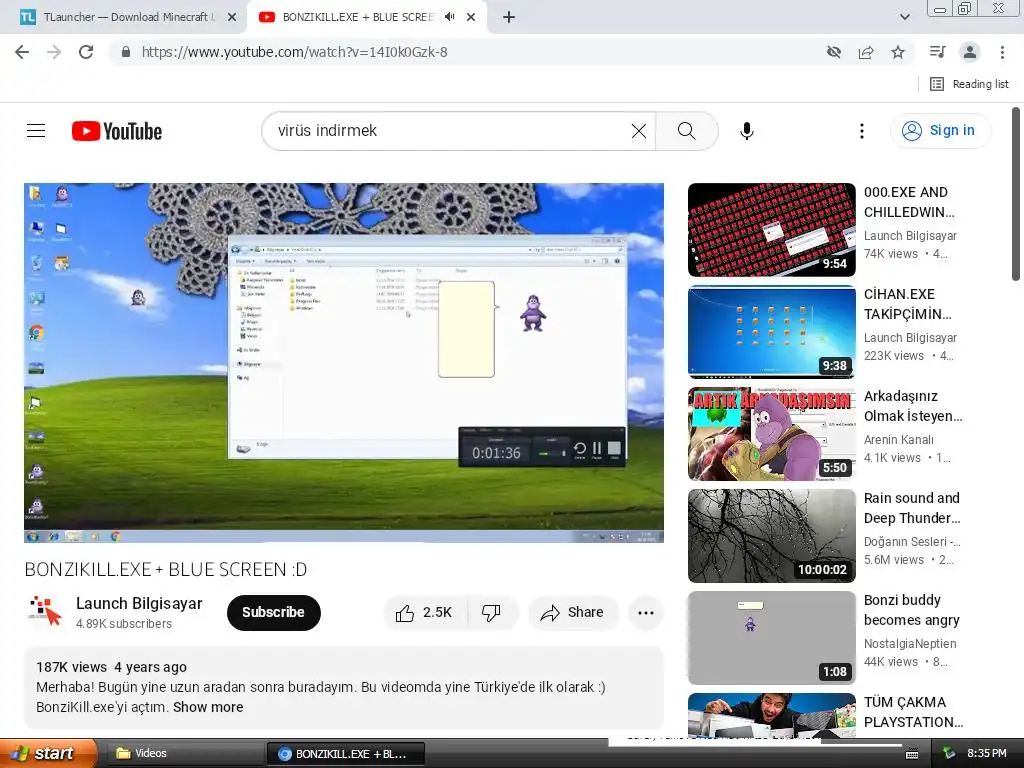
Task: Open the 000.EXE AND CHILLEDWIN title
Action: tap(909, 202)
